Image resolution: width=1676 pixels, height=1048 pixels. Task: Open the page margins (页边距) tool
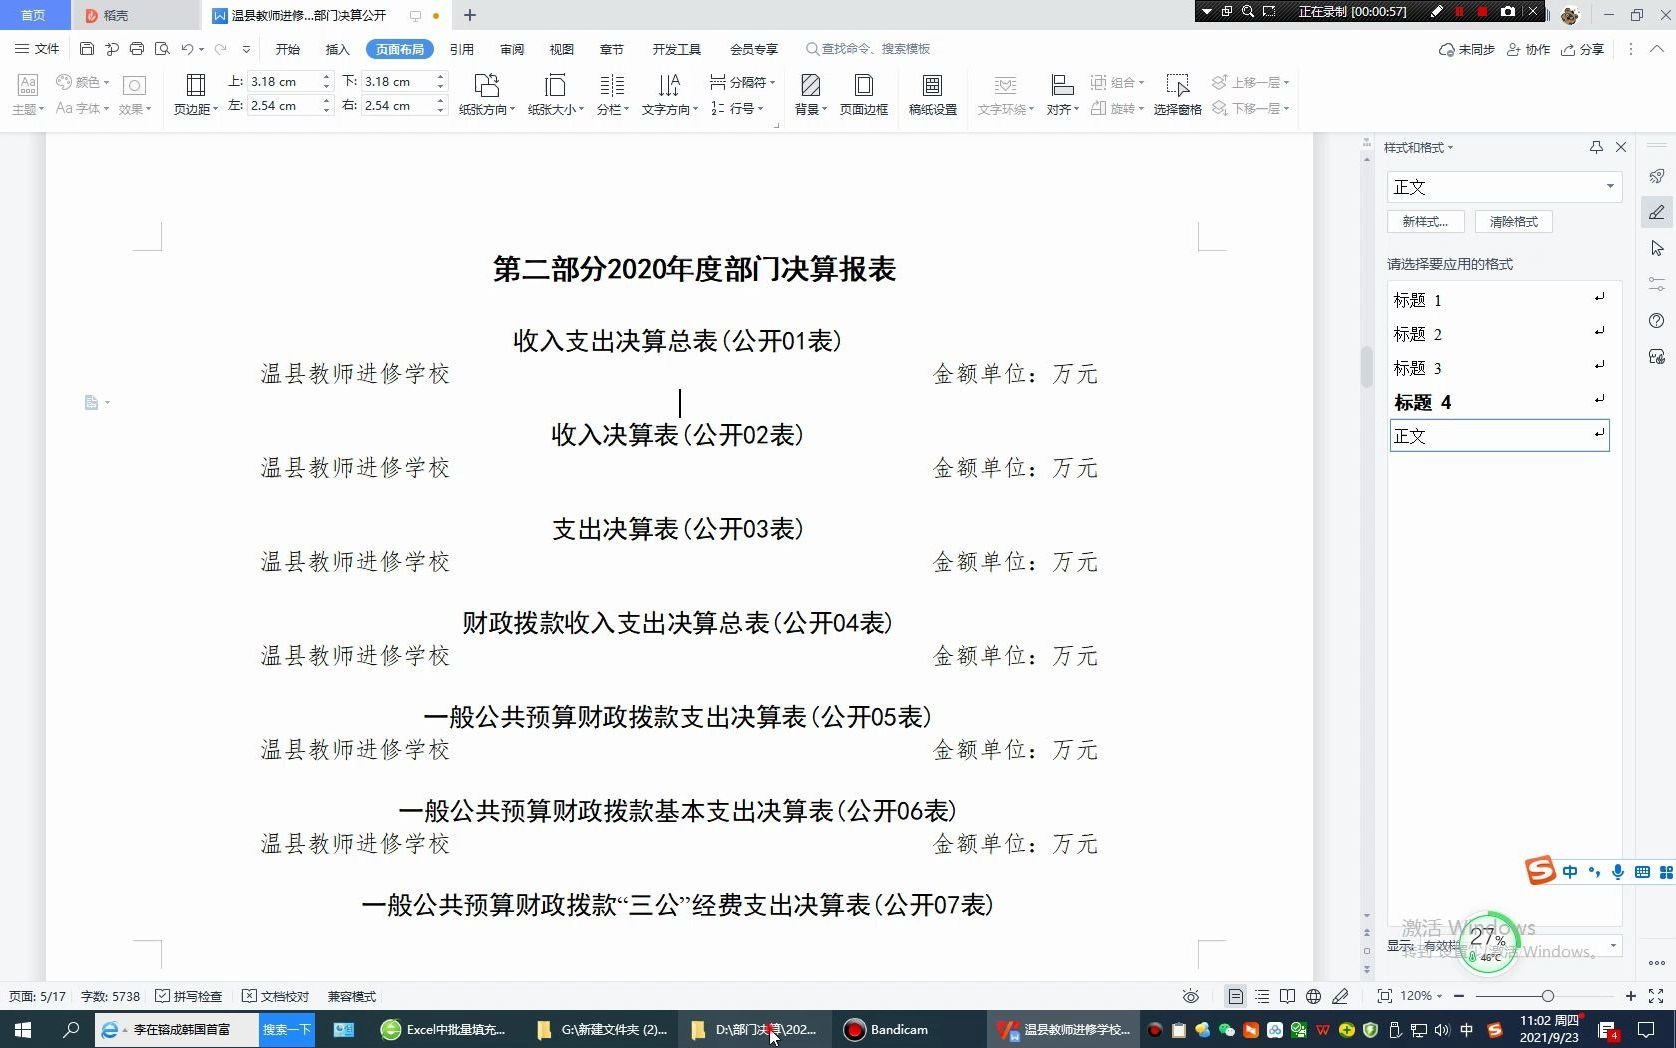tap(196, 95)
